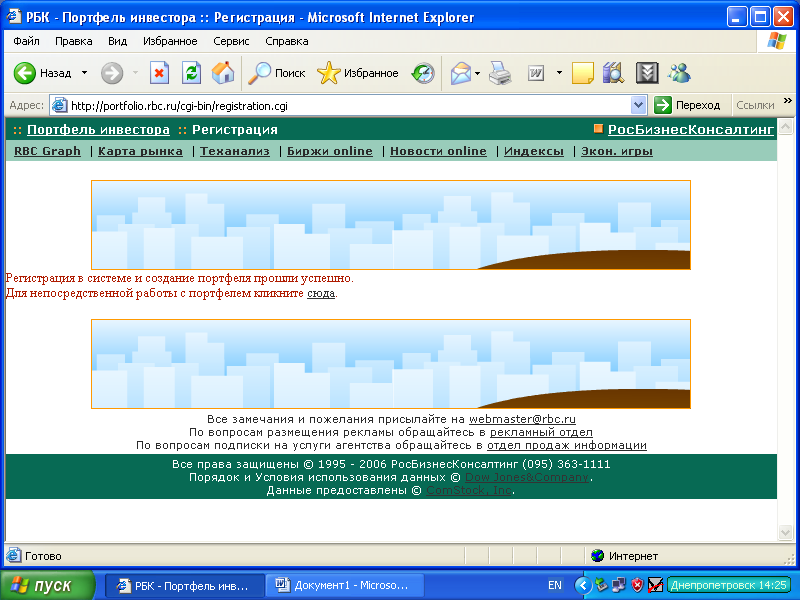Image resolution: width=800 pixels, height=600 pixels.
Task: Go to Home page icon
Action: (223, 73)
